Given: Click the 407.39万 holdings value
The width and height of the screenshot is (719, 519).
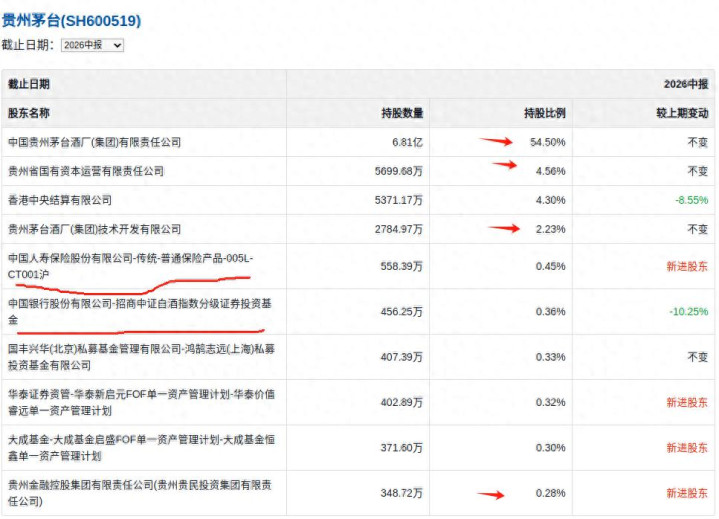Looking at the screenshot, I should [x=401, y=357].
